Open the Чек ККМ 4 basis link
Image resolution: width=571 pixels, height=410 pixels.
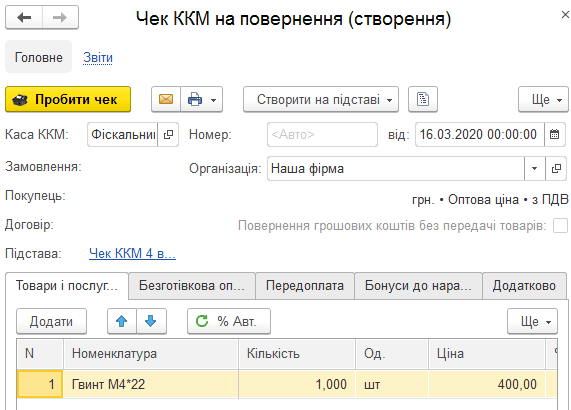[132, 253]
